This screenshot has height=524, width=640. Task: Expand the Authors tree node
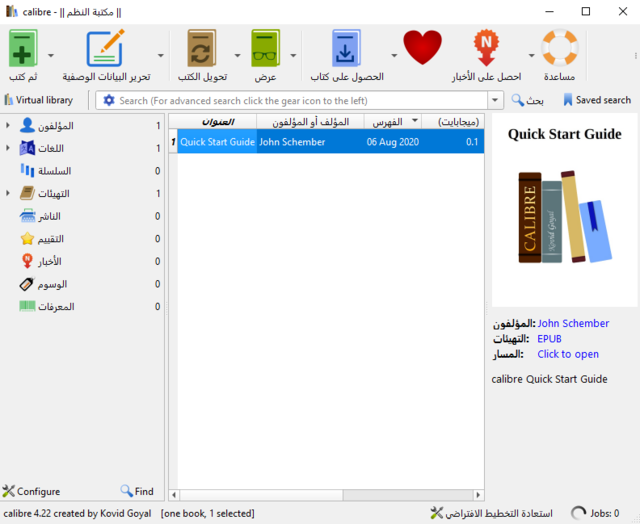[8, 125]
